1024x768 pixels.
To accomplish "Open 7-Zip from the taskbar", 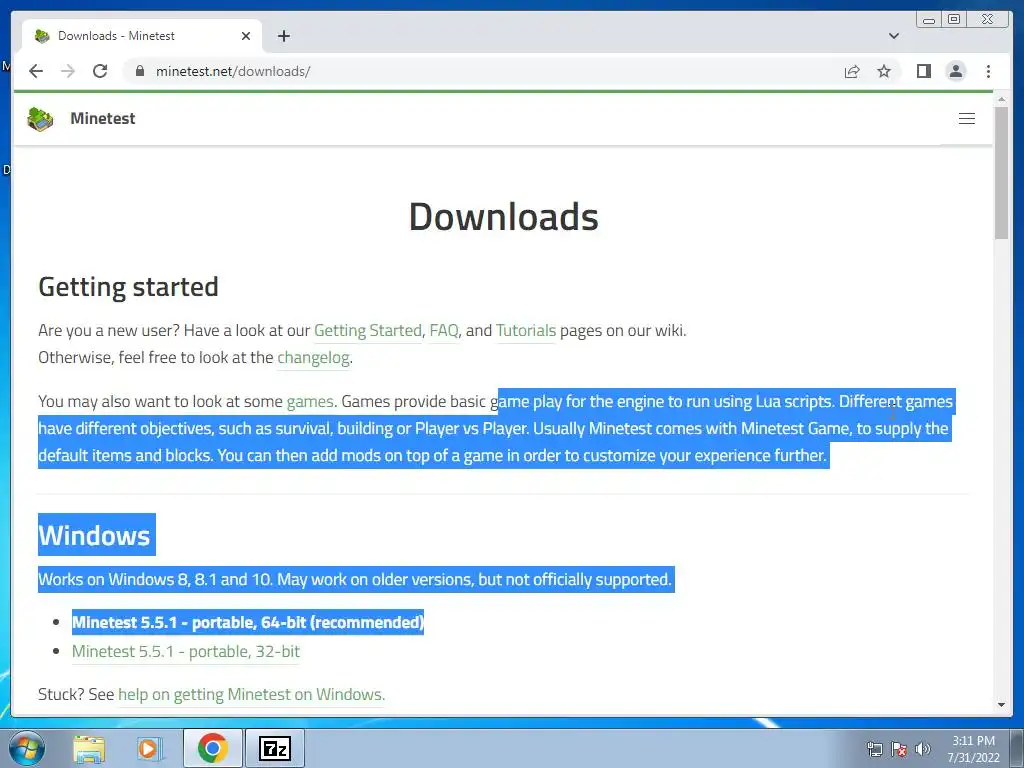I will (x=275, y=748).
